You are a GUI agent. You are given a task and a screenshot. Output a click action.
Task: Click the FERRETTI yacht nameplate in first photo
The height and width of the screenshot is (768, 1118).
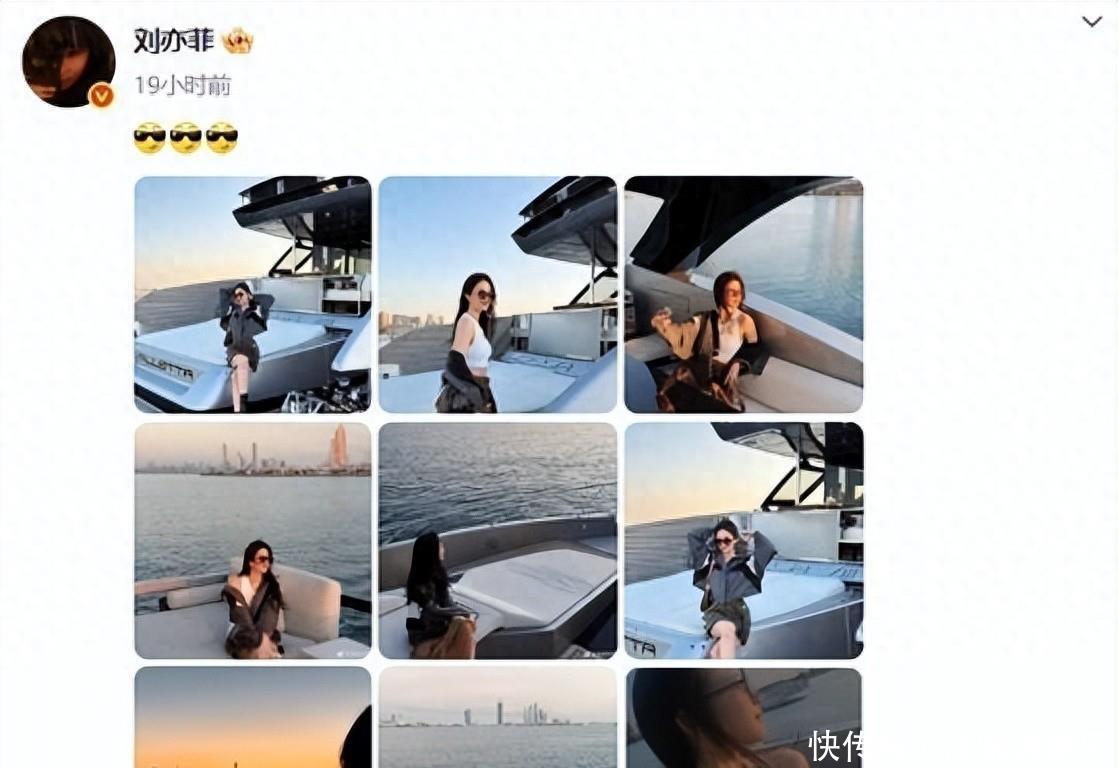pyautogui.click(x=165, y=368)
